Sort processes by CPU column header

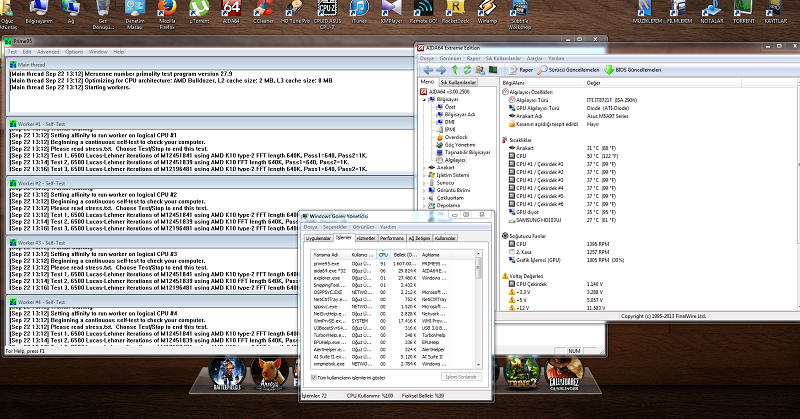point(383,255)
